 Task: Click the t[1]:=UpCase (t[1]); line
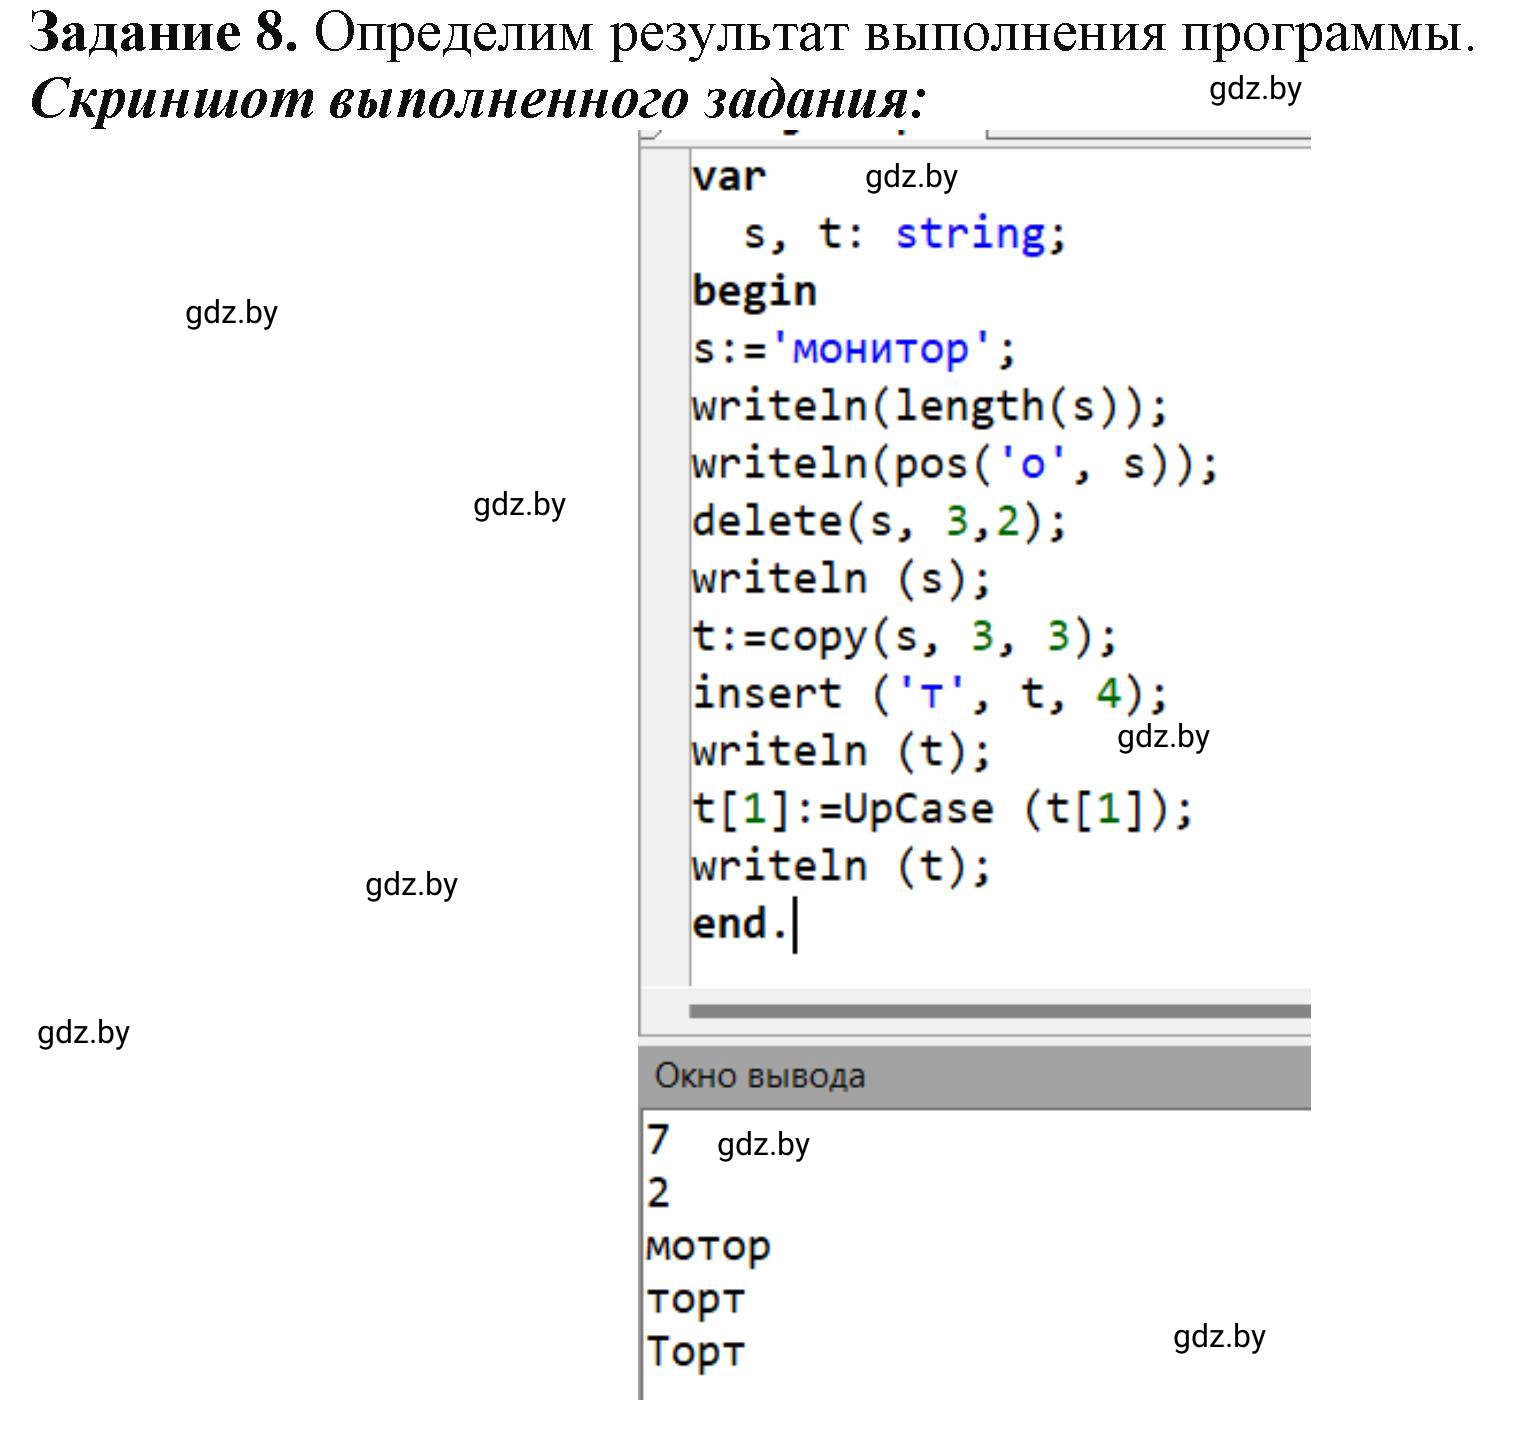943,808
